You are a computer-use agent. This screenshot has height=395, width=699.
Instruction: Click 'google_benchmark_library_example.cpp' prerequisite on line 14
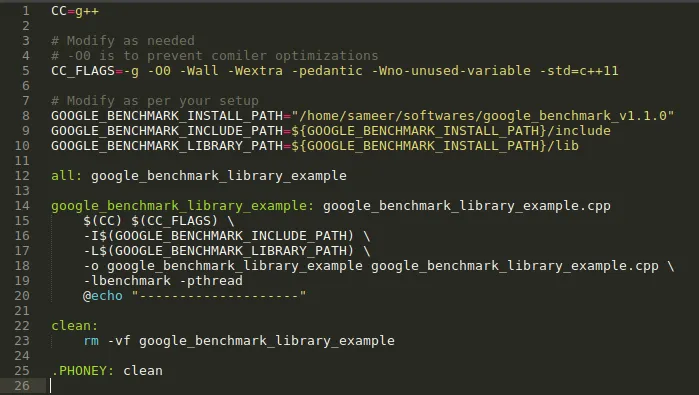tap(467, 206)
